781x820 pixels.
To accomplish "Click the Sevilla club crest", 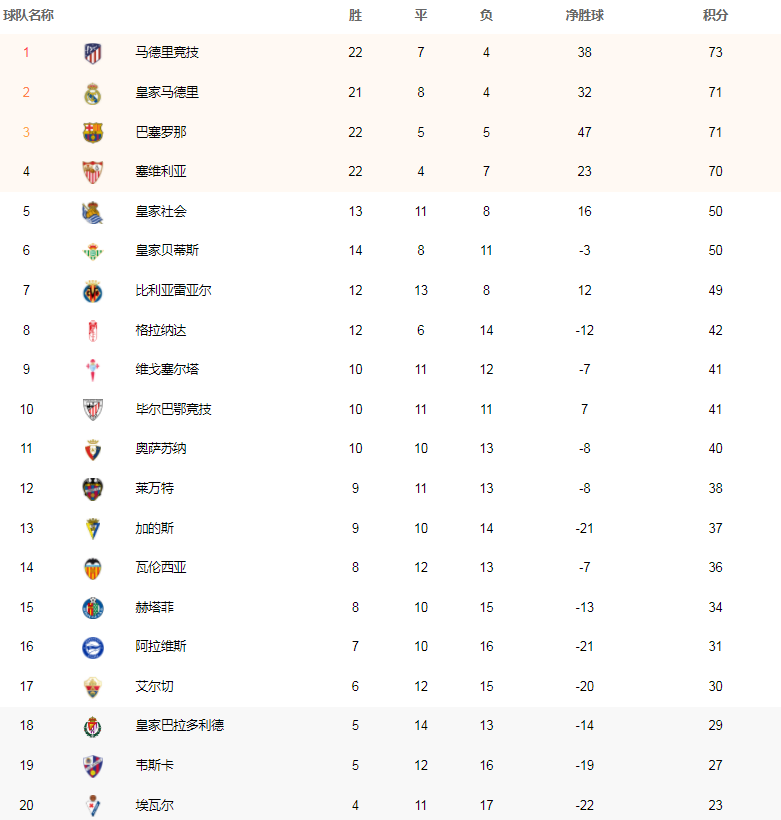I will click(93, 172).
